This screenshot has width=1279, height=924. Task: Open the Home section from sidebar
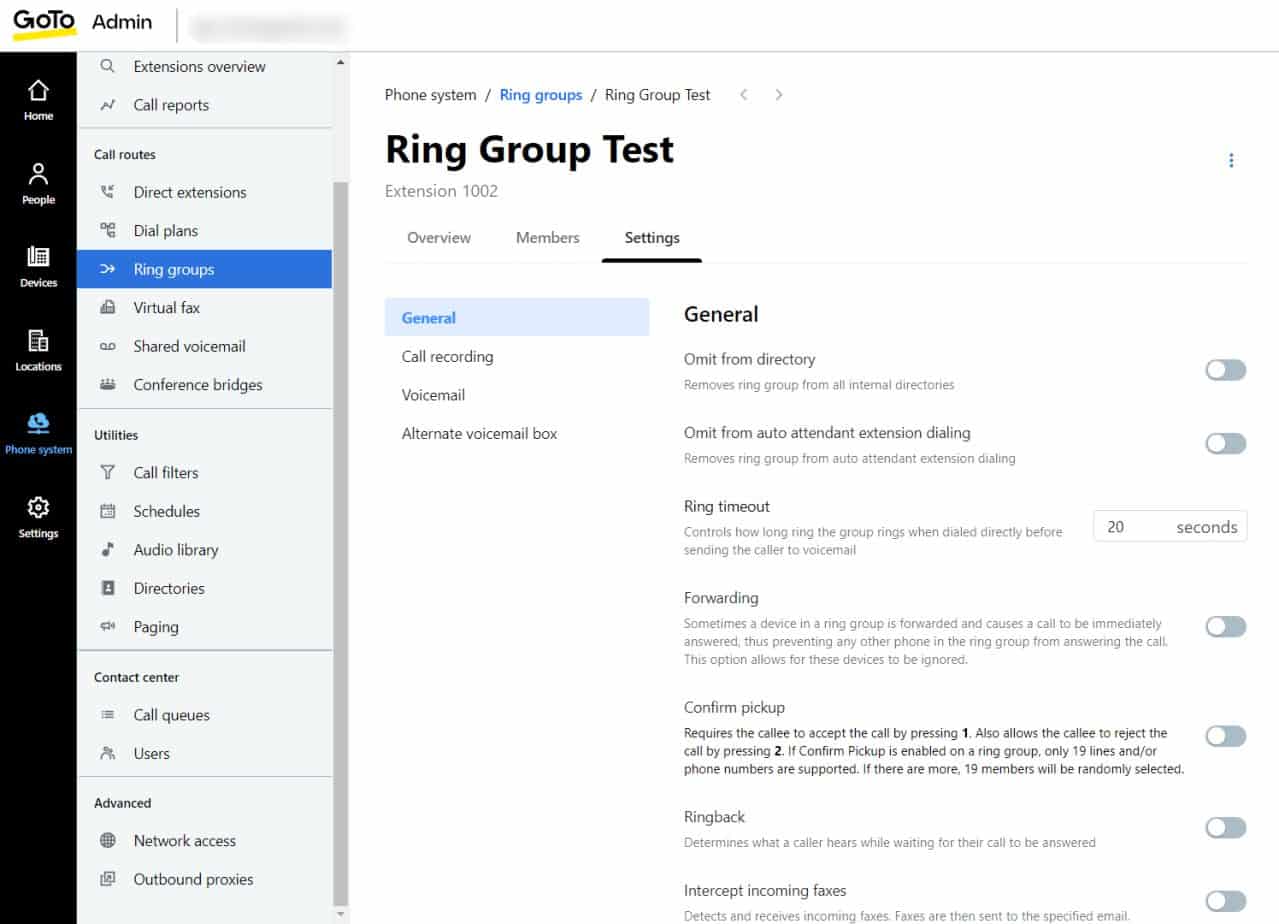tap(38, 97)
